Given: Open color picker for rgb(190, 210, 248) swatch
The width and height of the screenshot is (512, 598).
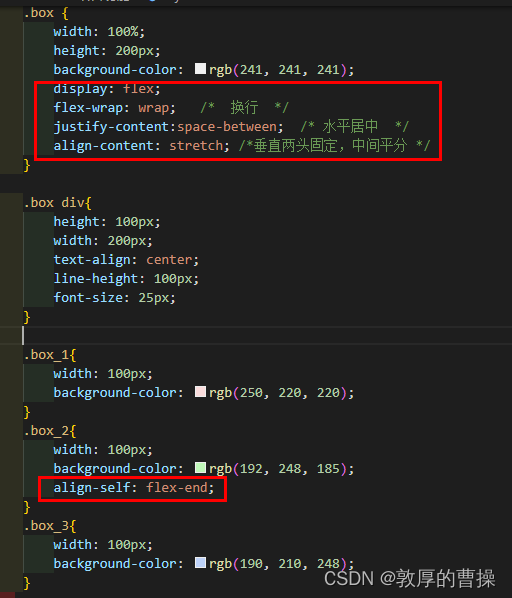Looking at the screenshot, I should pos(200,563).
